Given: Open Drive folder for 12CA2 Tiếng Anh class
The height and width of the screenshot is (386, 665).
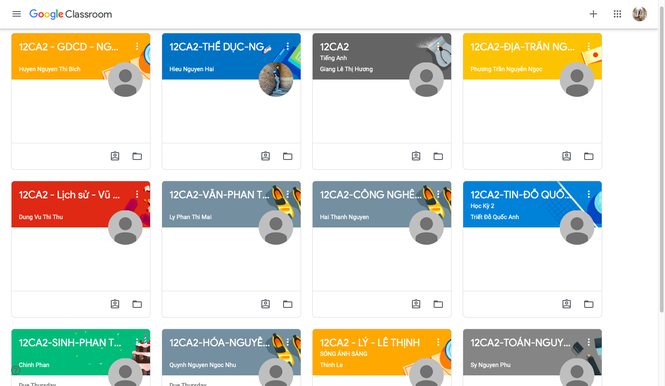Looking at the screenshot, I should tap(438, 156).
